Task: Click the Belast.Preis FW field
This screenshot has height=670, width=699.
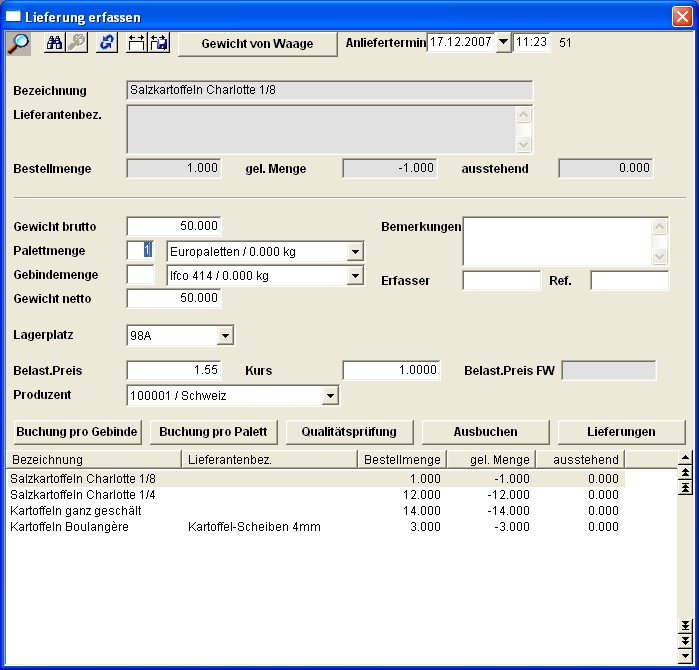Action: click(609, 370)
